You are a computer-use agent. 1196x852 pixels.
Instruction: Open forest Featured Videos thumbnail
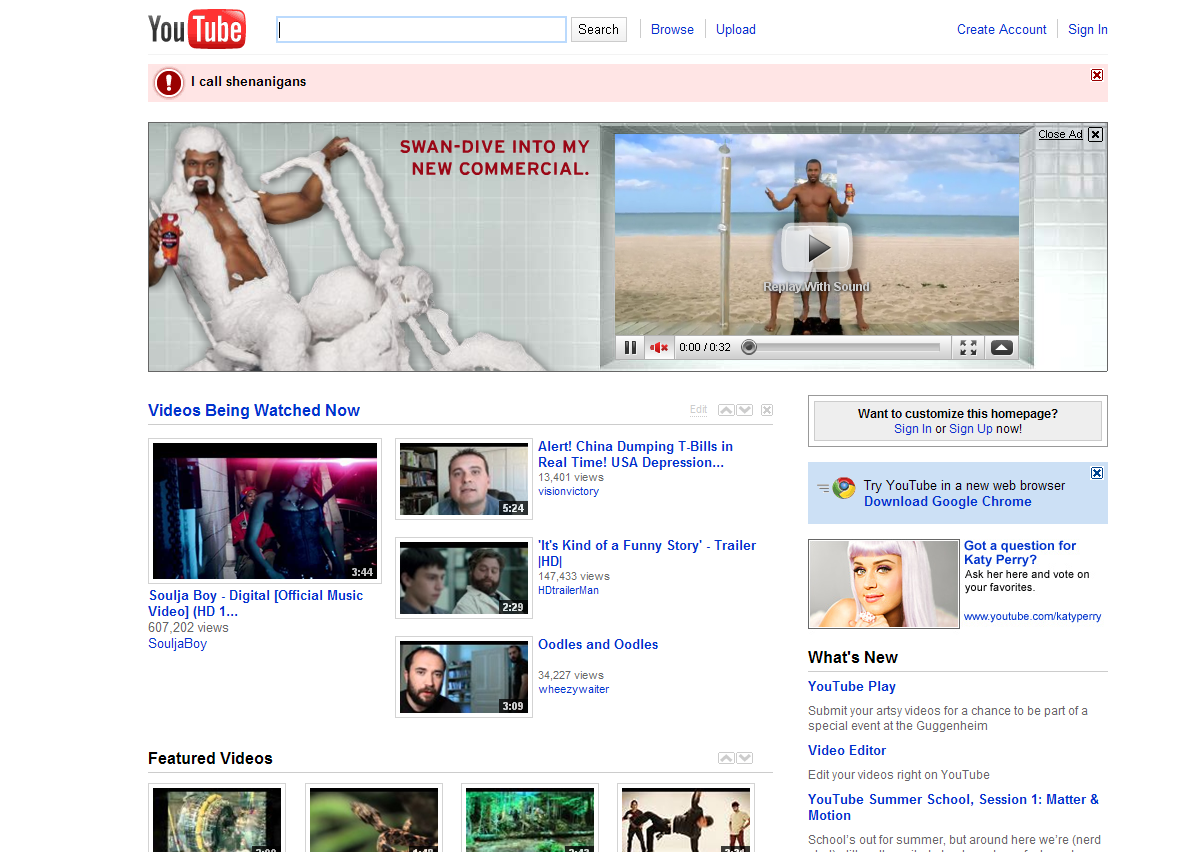click(x=530, y=818)
